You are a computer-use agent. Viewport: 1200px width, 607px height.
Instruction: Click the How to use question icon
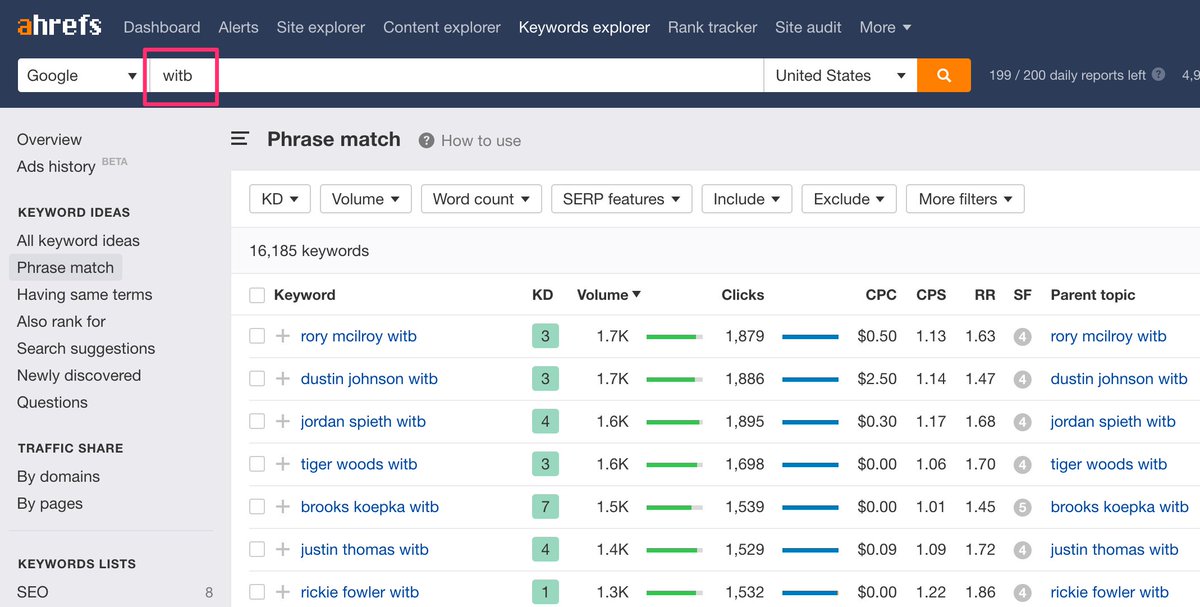tap(427, 140)
